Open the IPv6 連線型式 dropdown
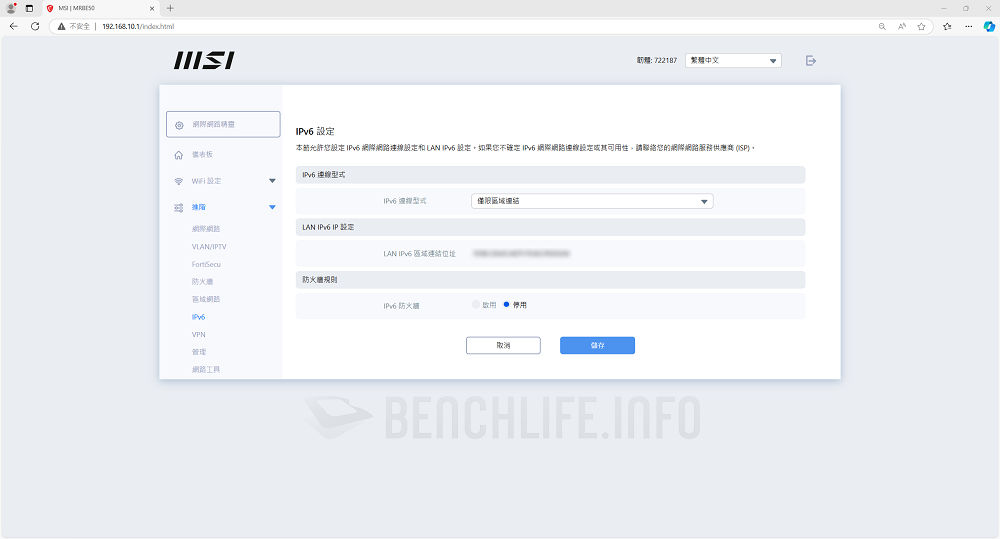The image size is (1000, 539). pyautogui.click(x=592, y=201)
